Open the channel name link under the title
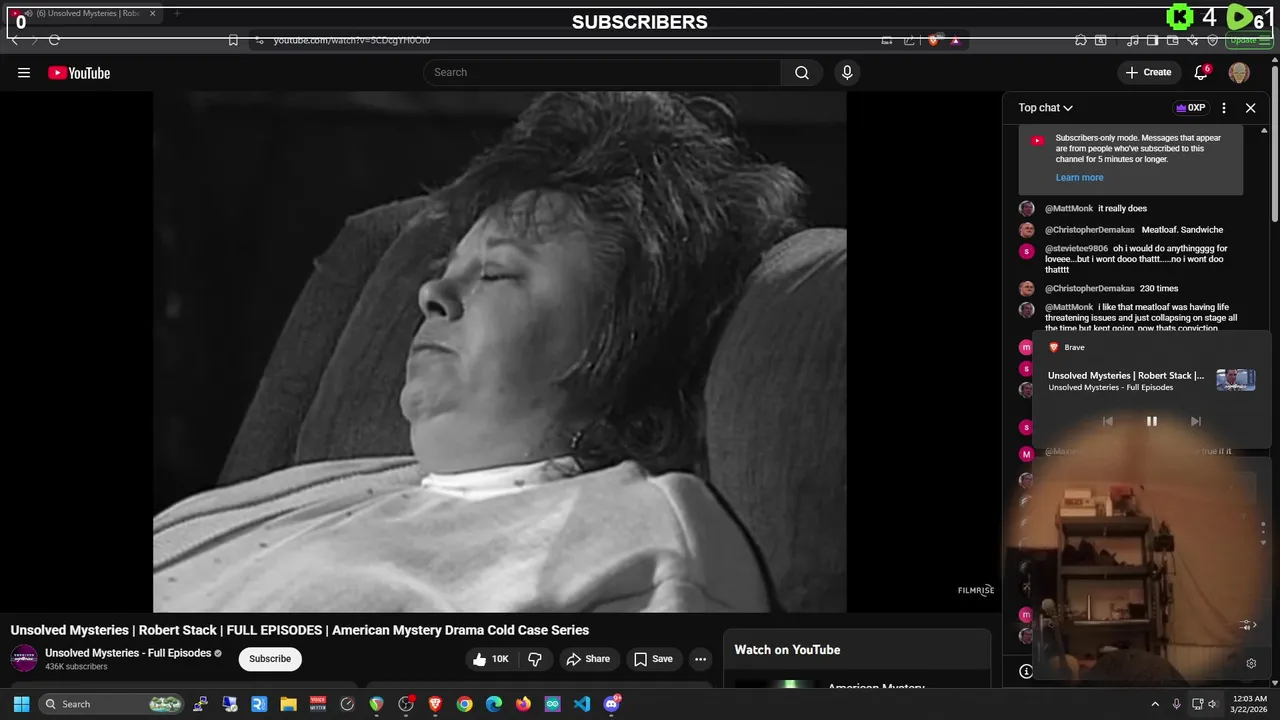Viewport: 1280px width, 720px height. pos(128,653)
